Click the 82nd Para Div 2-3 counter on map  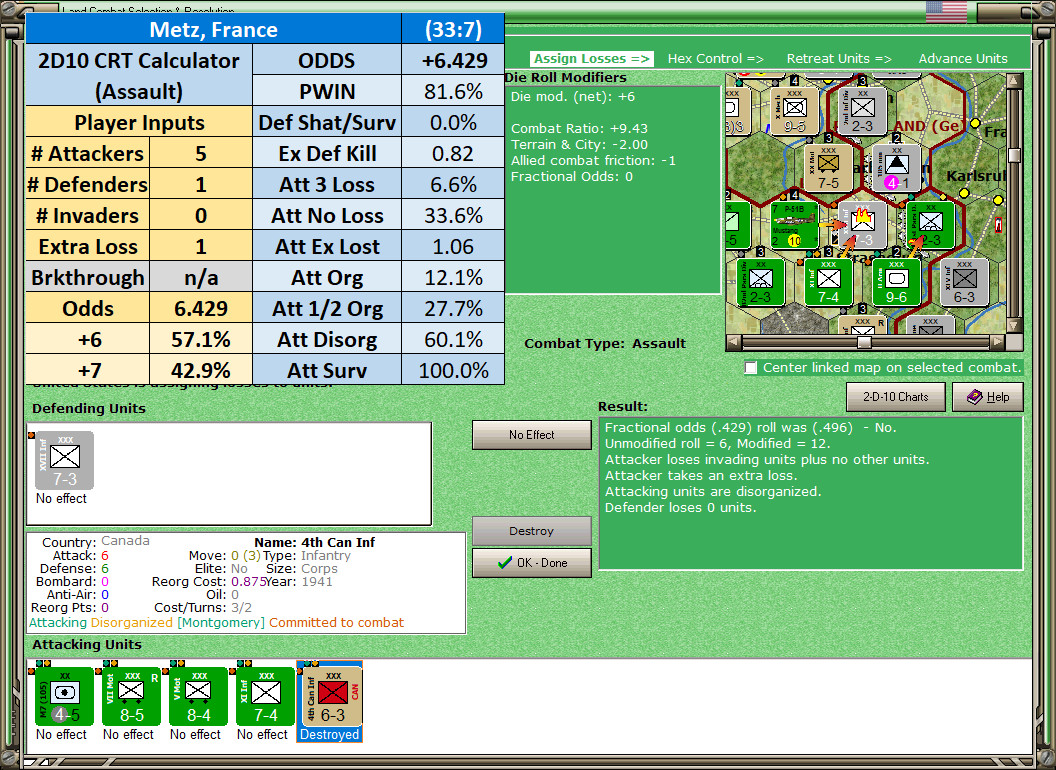coord(760,282)
